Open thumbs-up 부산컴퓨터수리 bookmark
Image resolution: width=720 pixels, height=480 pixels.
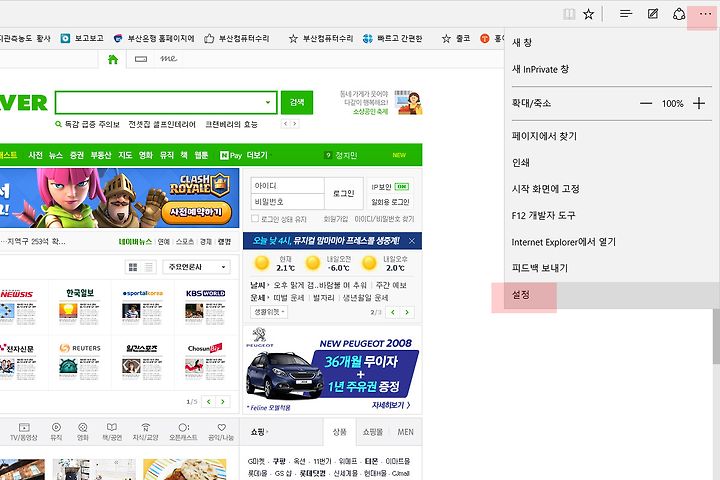coord(237,39)
